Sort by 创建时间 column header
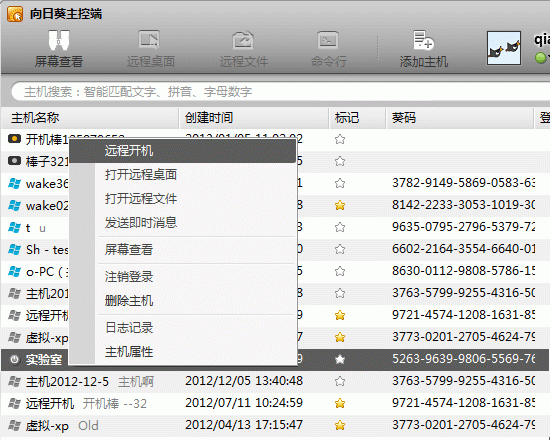Image resolution: width=550 pixels, height=440 pixels. [254, 118]
